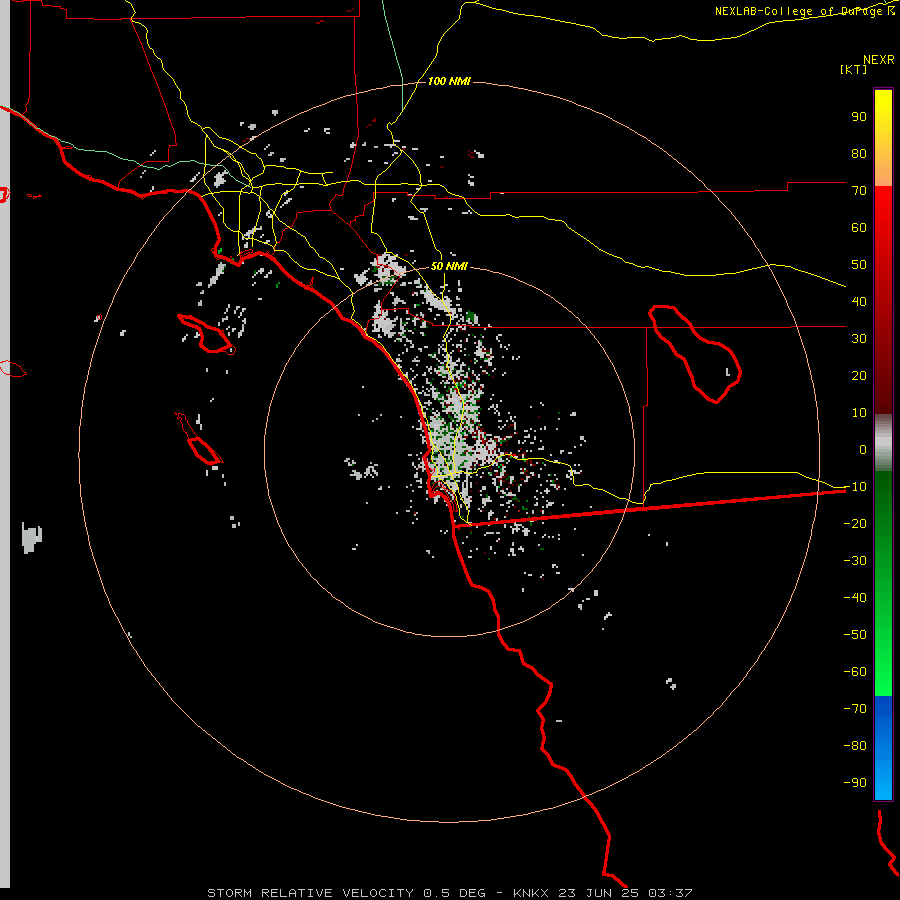This screenshot has height=900, width=900.
Task: Click the -30 value on the velocity scale
Action: pyautogui.click(x=855, y=561)
